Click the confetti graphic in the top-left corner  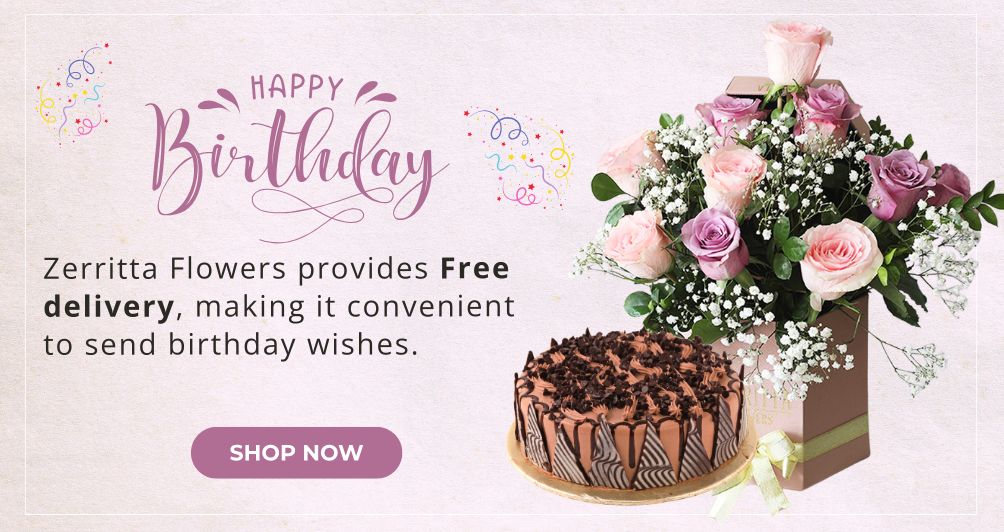coord(73,93)
